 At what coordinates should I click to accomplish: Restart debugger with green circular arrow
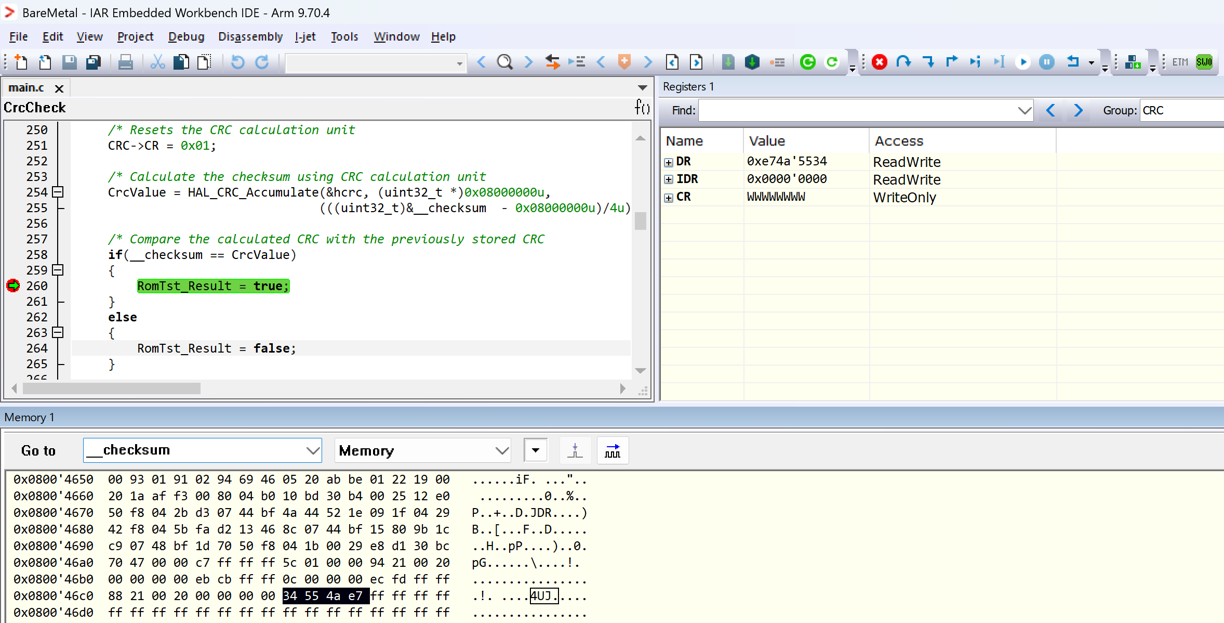(x=808, y=62)
